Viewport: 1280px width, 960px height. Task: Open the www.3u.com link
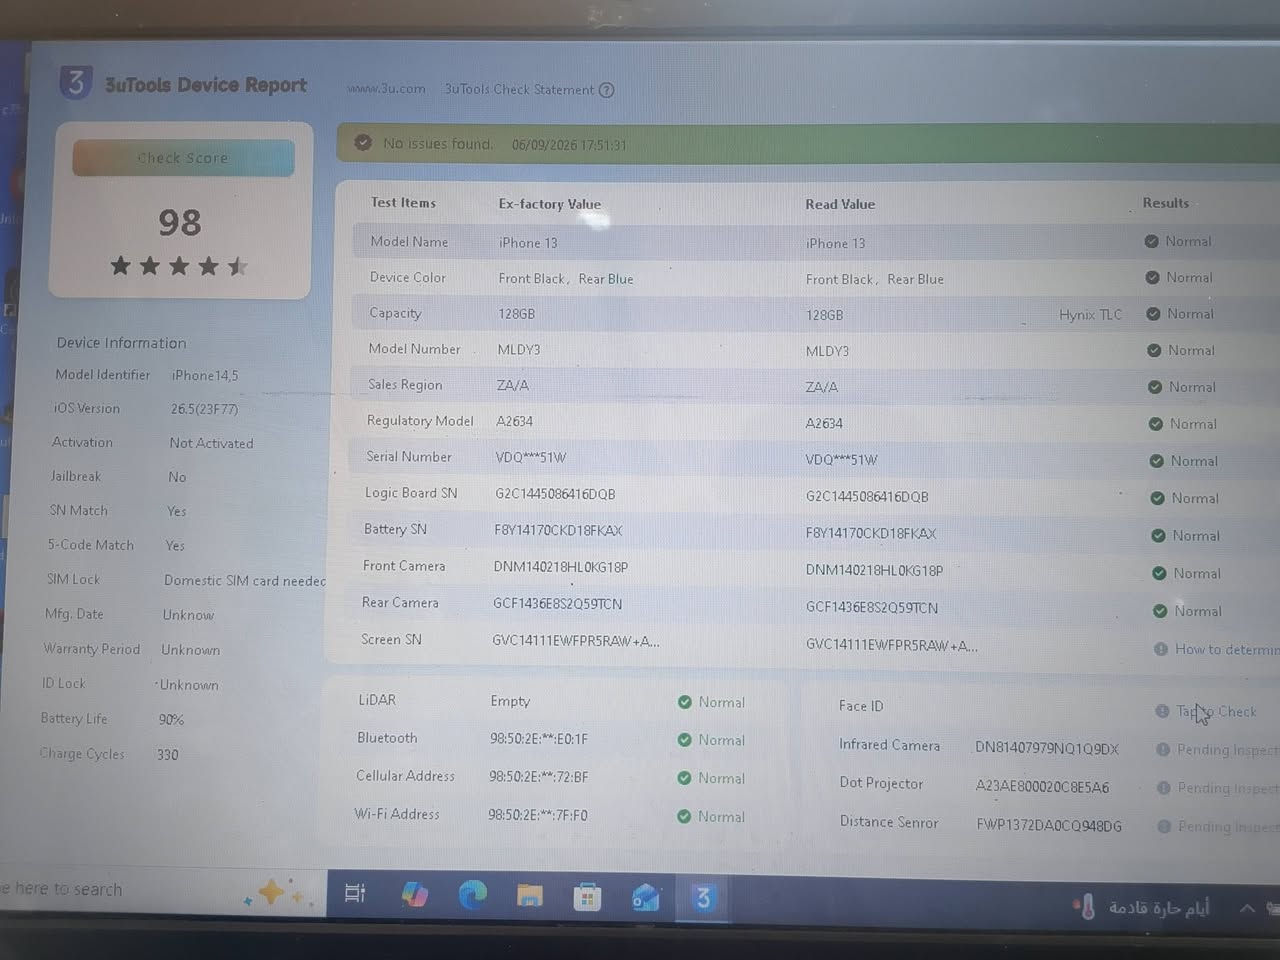(x=386, y=89)
